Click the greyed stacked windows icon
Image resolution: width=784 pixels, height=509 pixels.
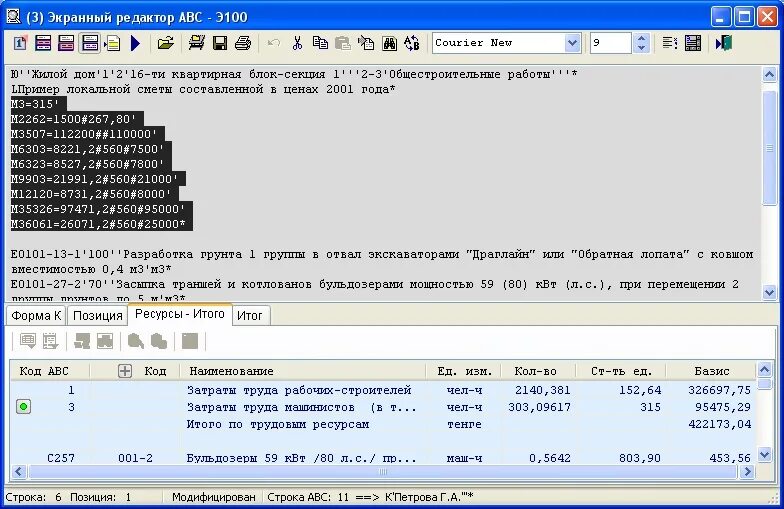pos(82,341)
